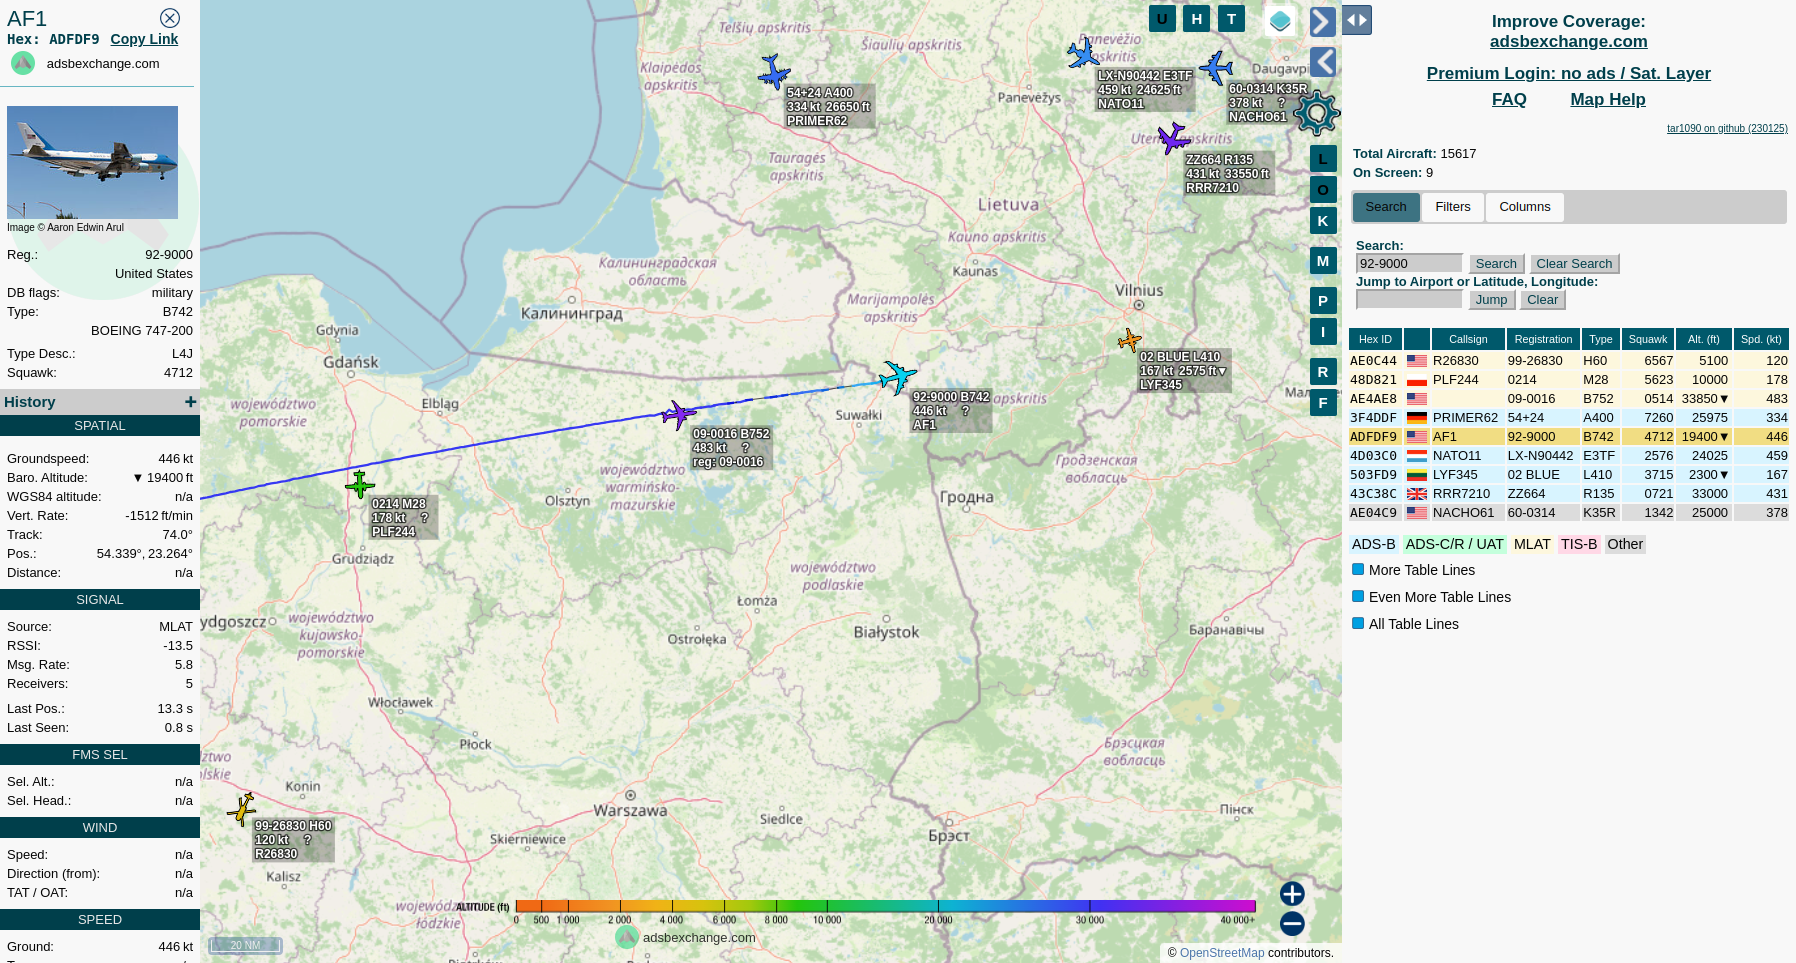Toggle the double-arrow sidebar width icon
This screenshot has height=963, width=1796.
[x=1357, y=20]
